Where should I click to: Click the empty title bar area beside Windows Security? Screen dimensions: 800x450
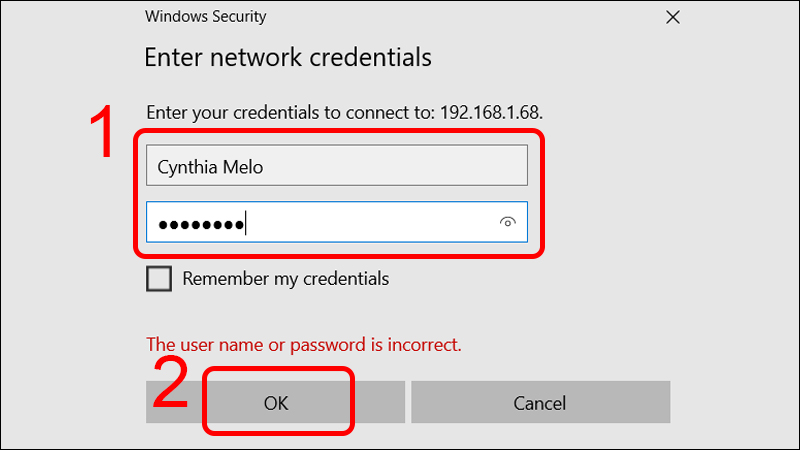coord(450,17)
